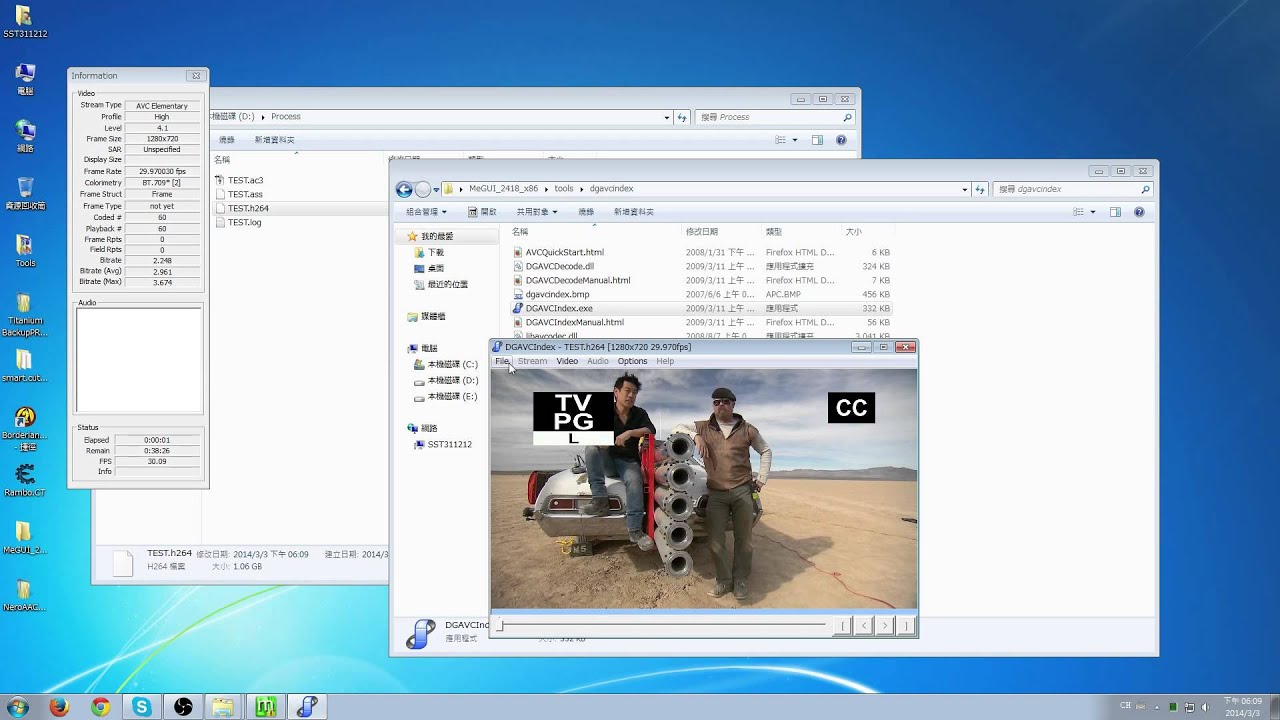Viewport: 1280px width, 720px height.
Task: Sort by the 名稱 column in dgavcindex window
Action: click(x=520, y=231)
